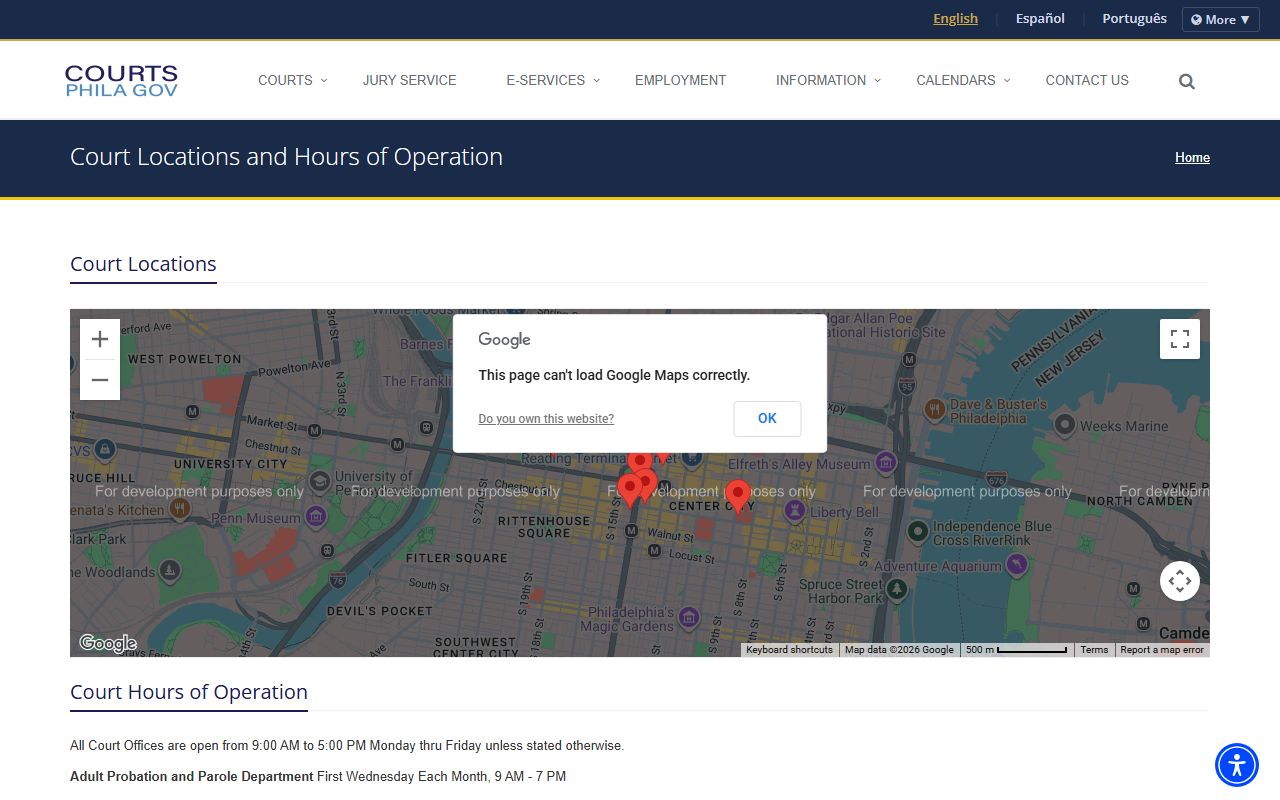Expand the COURTS menu chevron
1280x800 pixels.
coord(324,81)
